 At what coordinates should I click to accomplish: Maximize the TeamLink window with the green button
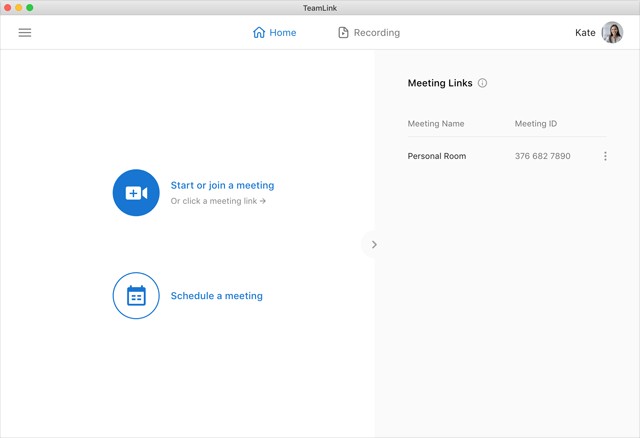click(x=30, y=7)
